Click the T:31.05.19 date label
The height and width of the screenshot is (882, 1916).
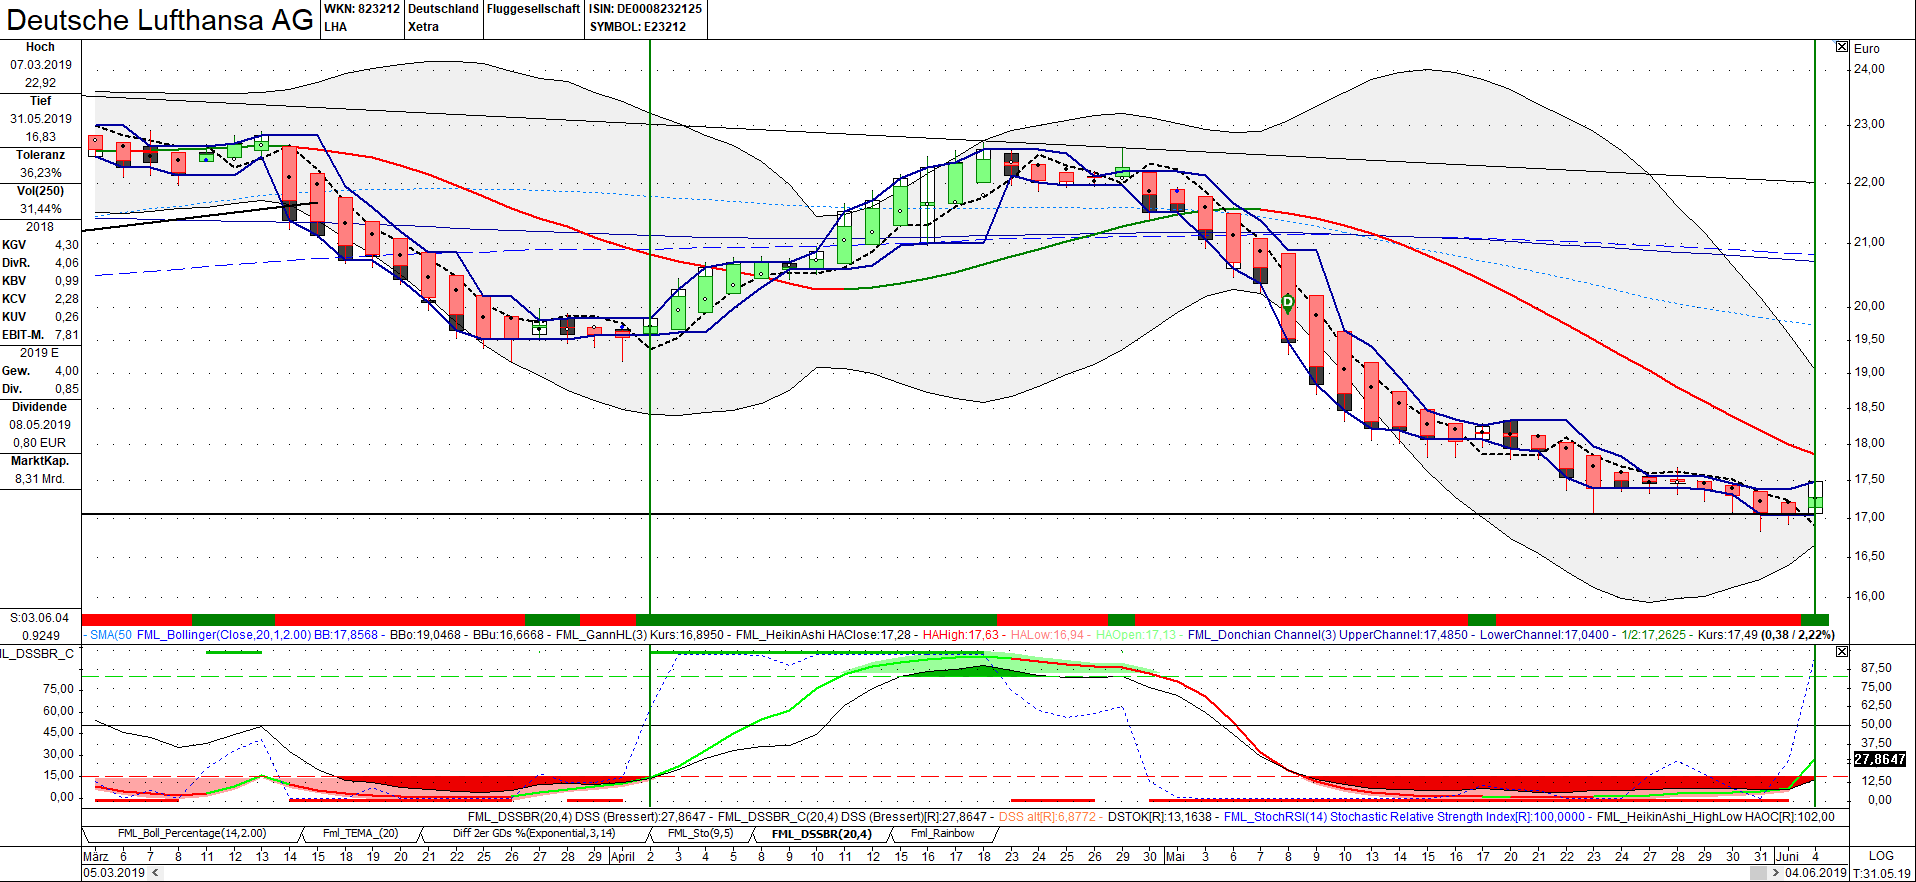pyautogui.click(x=1882, y=872)
